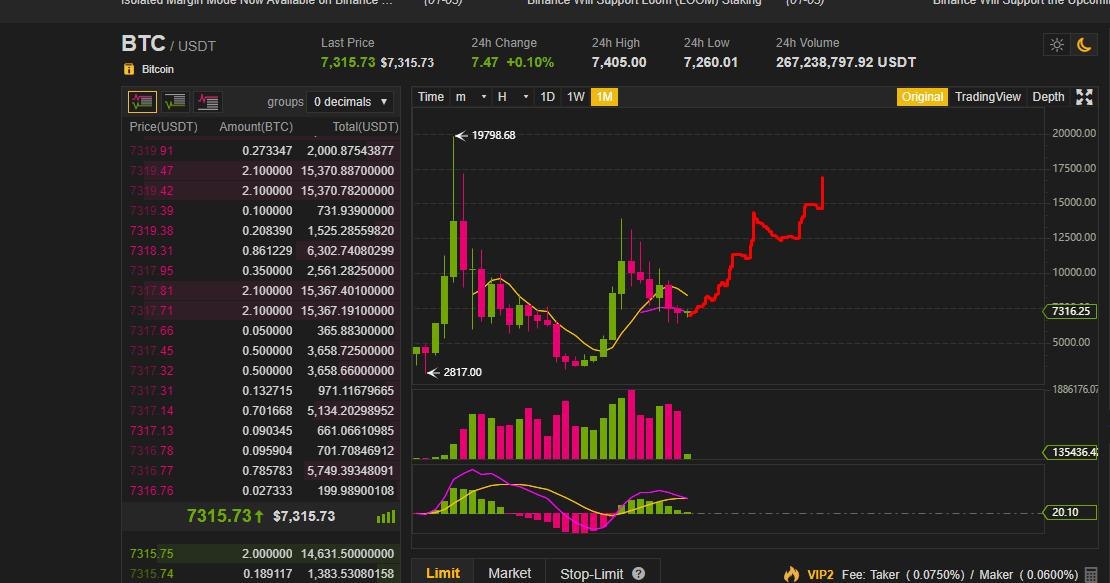Image resolution: width=1110 pixels, height=583 pixels.
Task: Click the amount 0.861229 in order book
Action: coord(267,250)
